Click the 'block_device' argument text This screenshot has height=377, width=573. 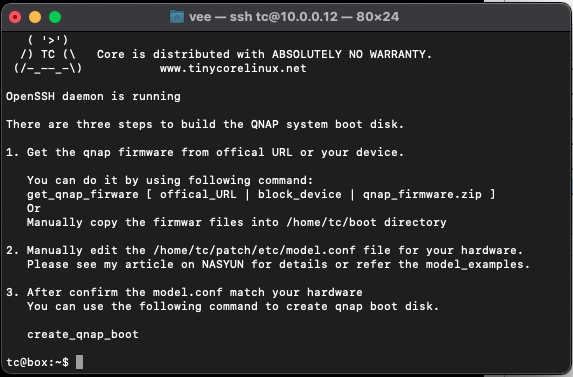point(300,194)
